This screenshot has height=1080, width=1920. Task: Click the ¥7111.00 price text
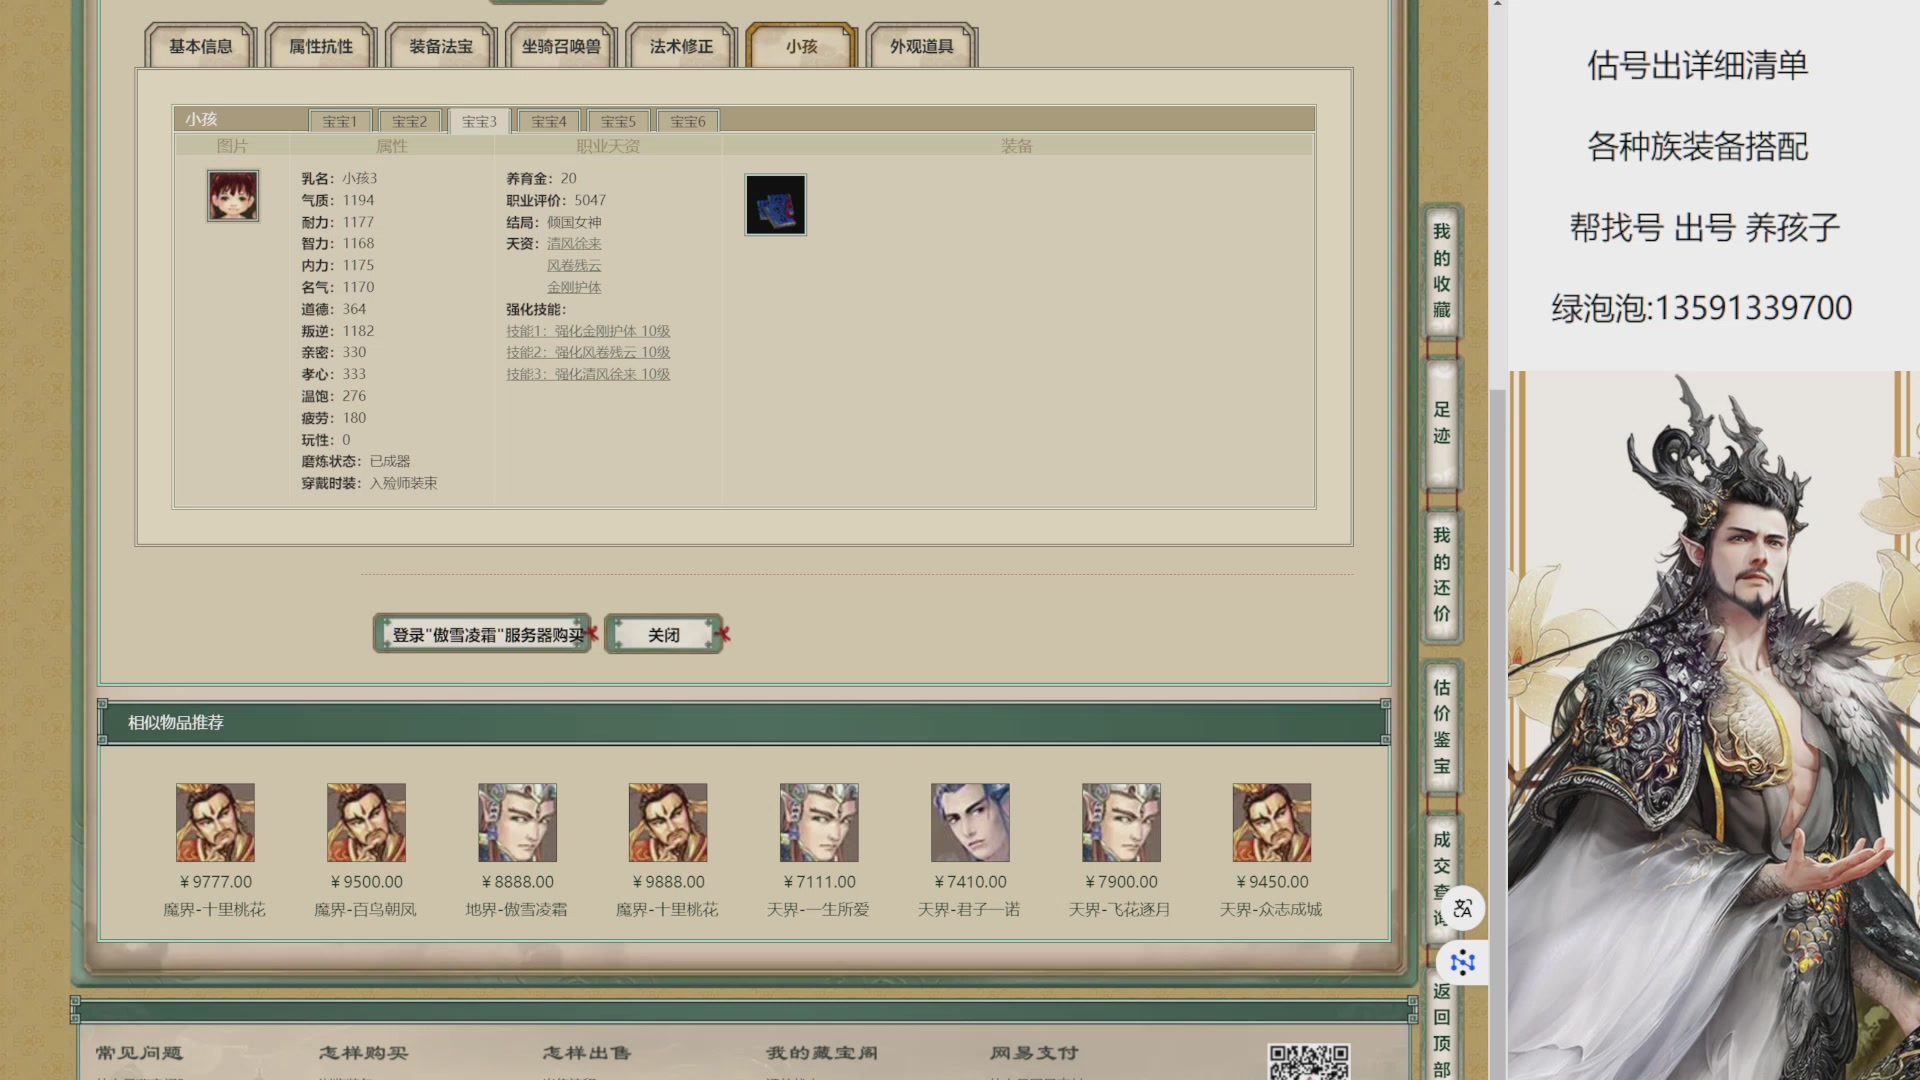(x=819, y=882)
